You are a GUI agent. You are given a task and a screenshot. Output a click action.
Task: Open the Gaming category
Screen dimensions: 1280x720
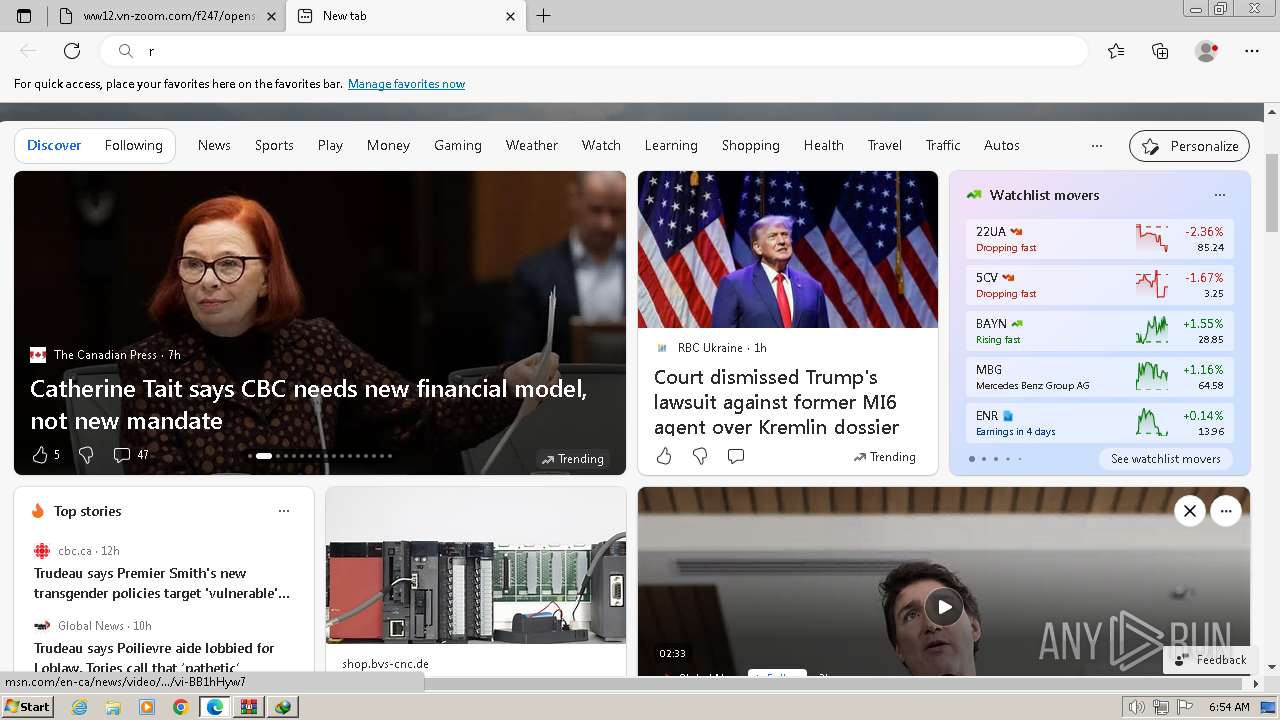point(458,146)
